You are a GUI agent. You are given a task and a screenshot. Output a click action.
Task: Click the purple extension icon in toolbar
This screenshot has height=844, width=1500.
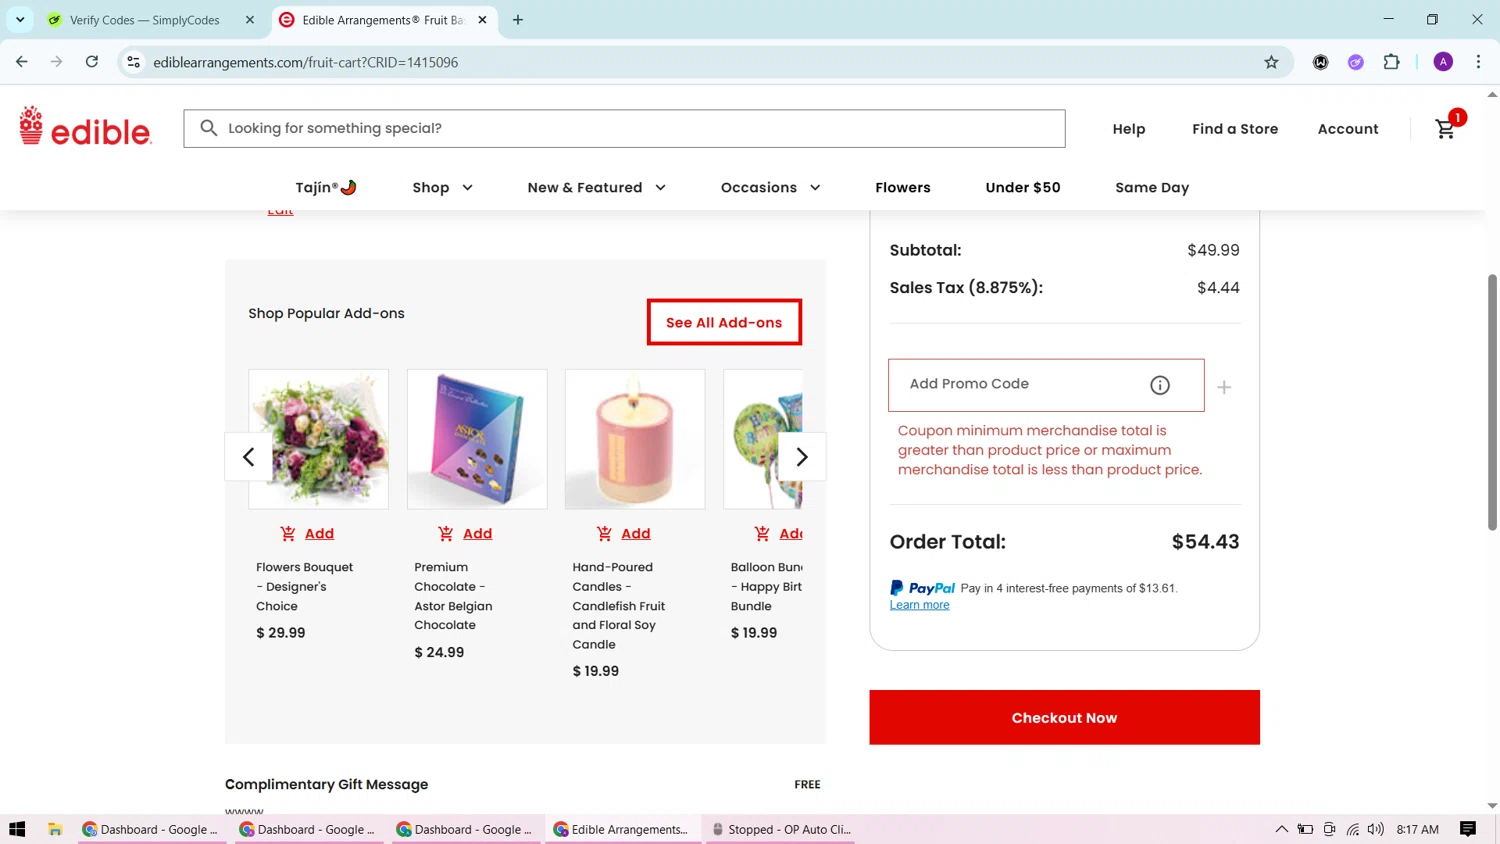click(1356, 62)
